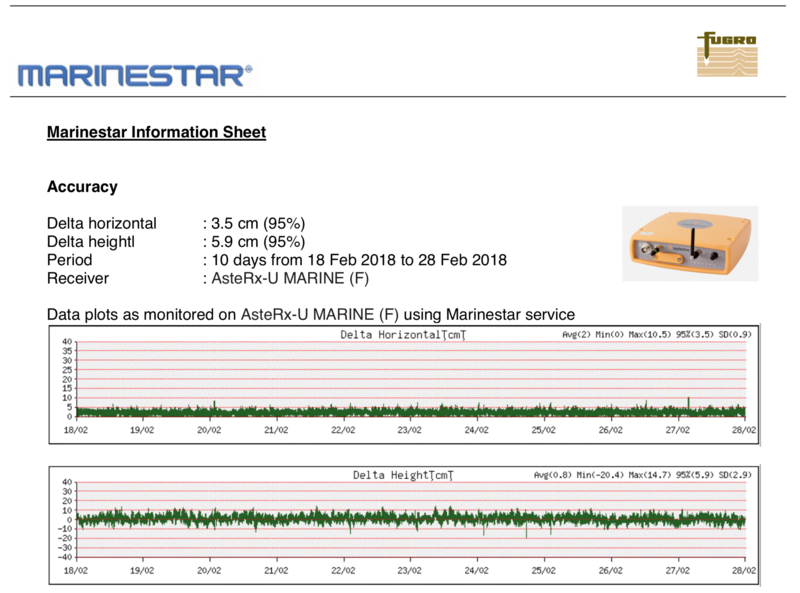Click the 28/02 label on height chart

coord(744,571)
